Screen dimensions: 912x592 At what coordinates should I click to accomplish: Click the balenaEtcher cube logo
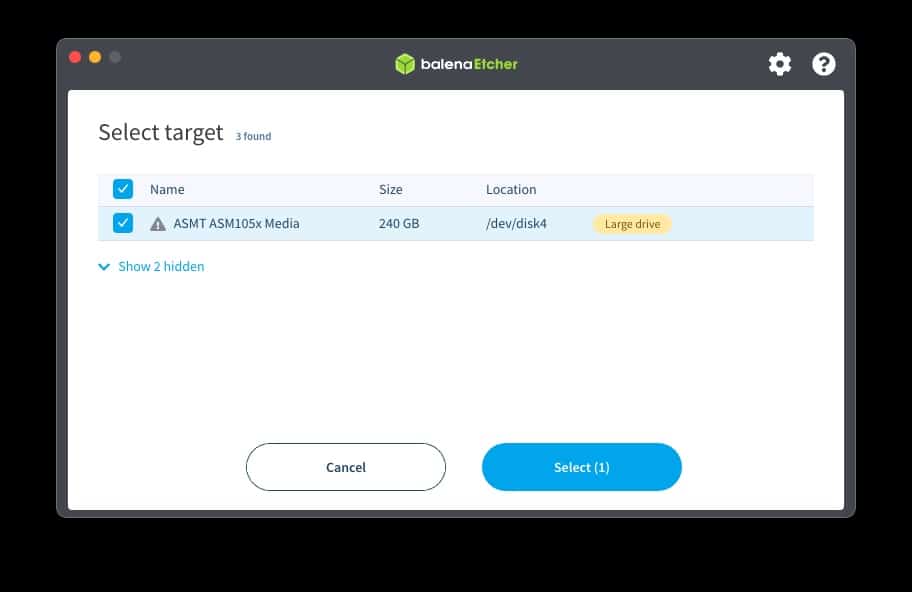(405, 64)
